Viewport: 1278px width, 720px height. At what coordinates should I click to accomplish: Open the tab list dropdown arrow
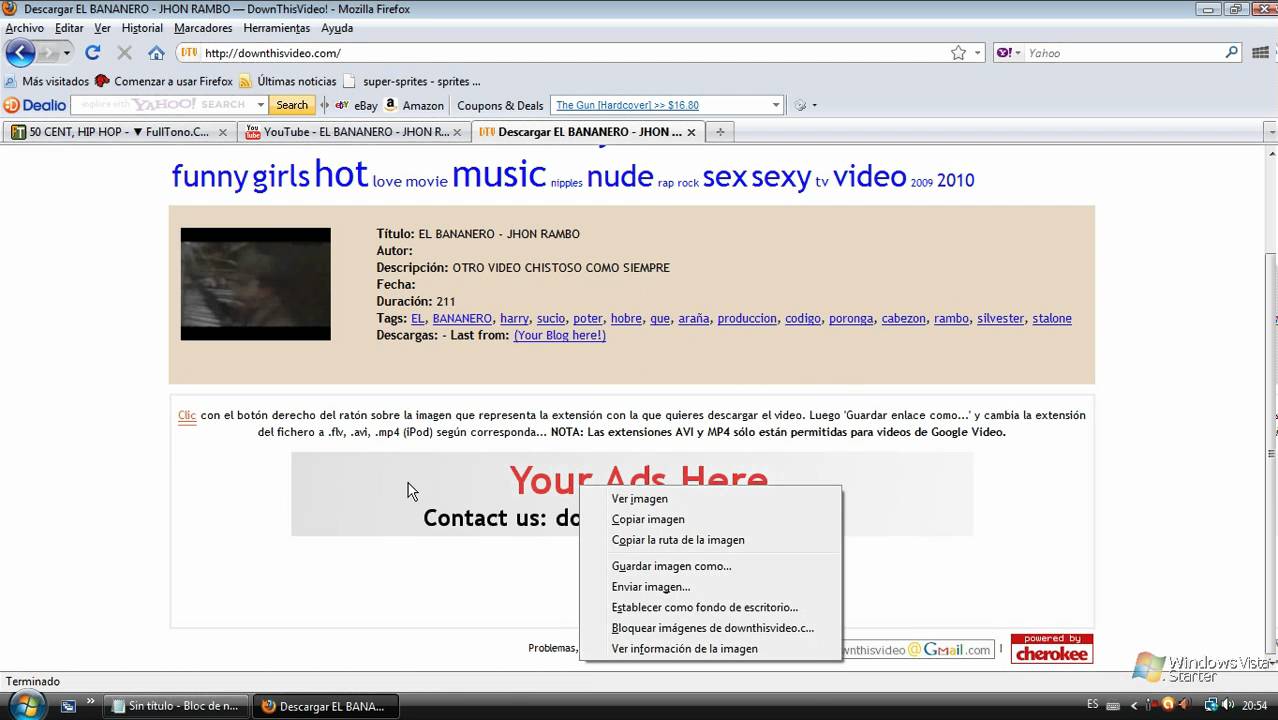coord(1272,132)
